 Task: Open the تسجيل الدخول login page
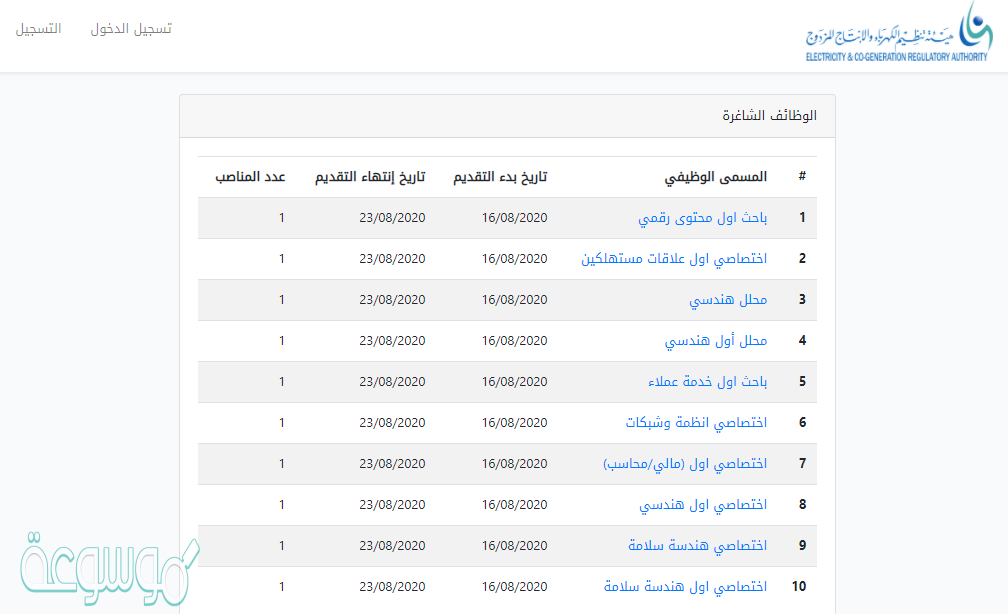coord(131,29)
